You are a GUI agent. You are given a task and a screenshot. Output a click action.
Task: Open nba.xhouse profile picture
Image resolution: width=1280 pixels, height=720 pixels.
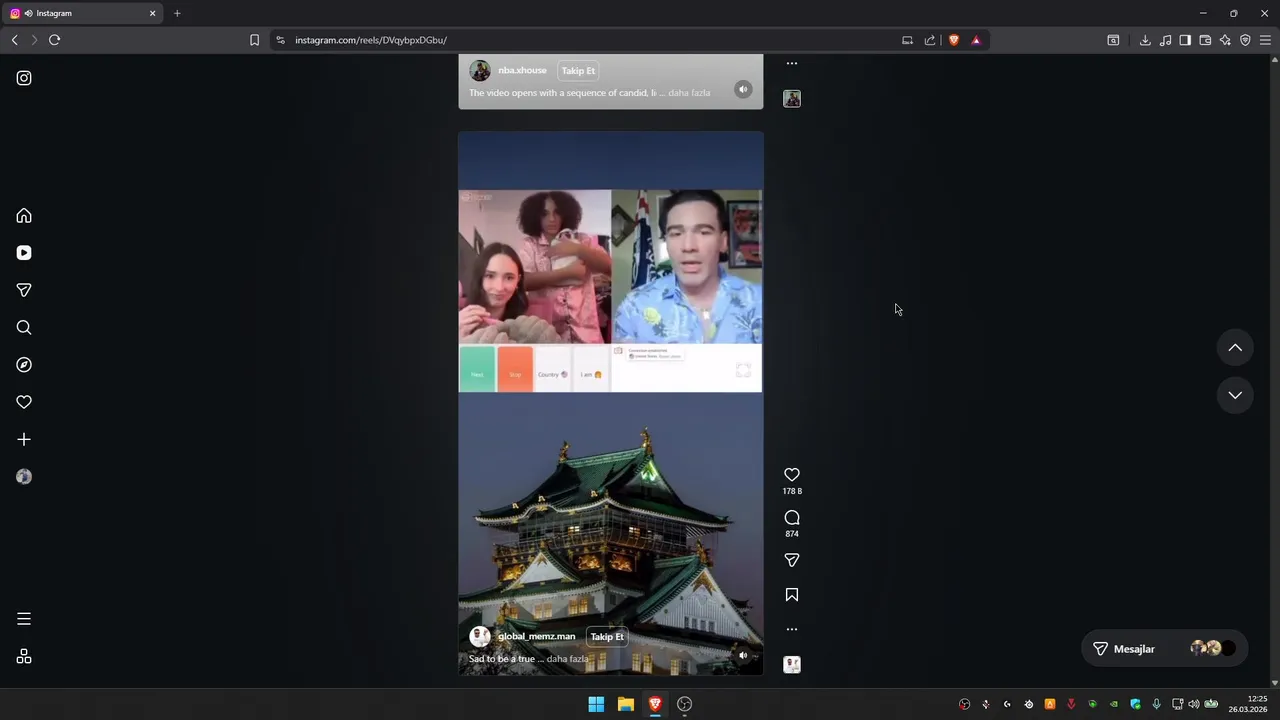click(x=480, y=71)
